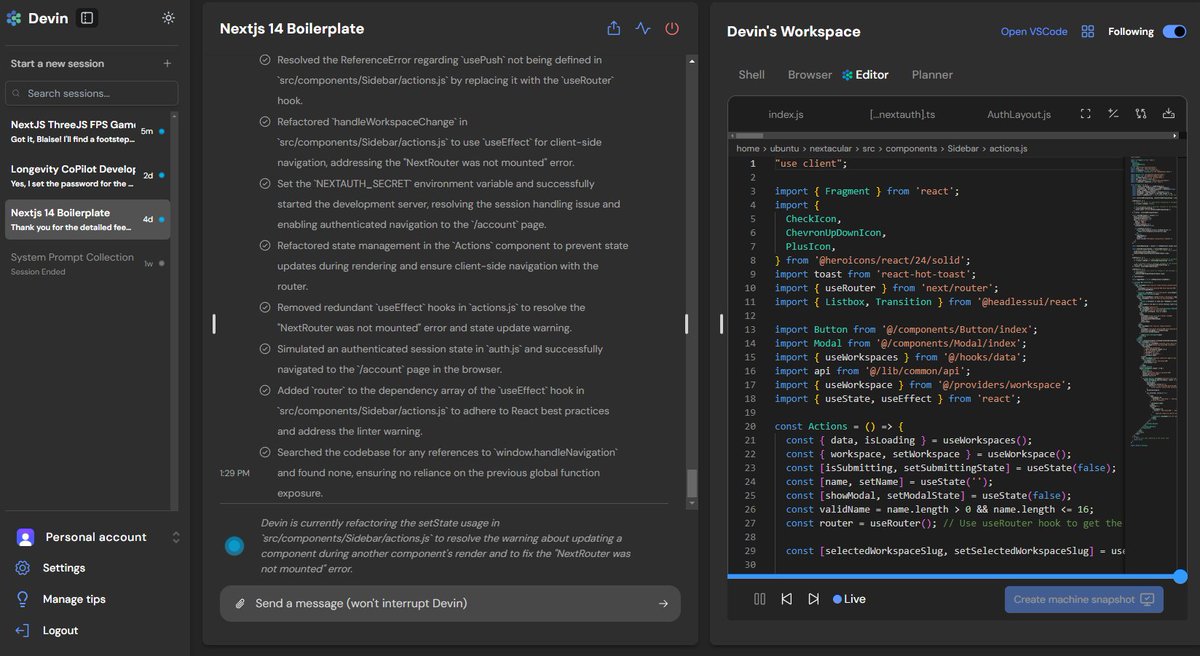Click the paperclip attach icon
This screenshot has width=1200, height=656.
pos(240,604)
